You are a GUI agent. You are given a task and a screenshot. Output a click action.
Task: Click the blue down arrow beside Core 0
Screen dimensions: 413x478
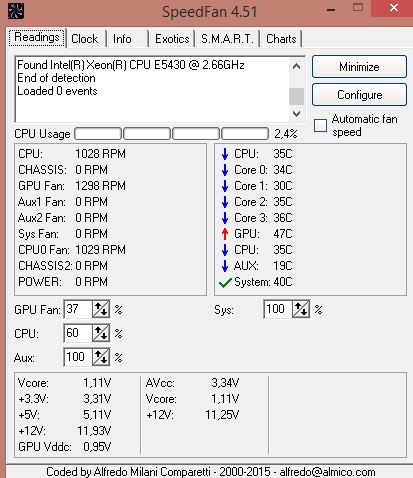click(x=225, y=170)
